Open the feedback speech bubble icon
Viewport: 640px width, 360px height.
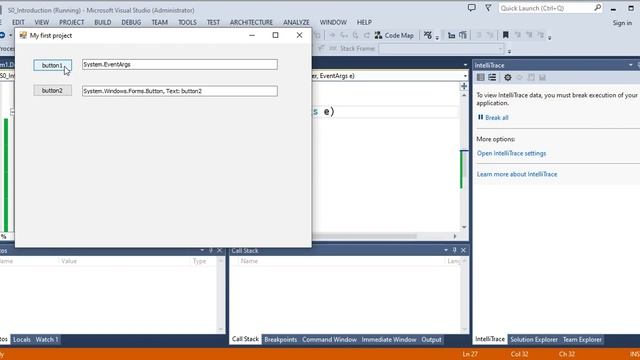471,8
